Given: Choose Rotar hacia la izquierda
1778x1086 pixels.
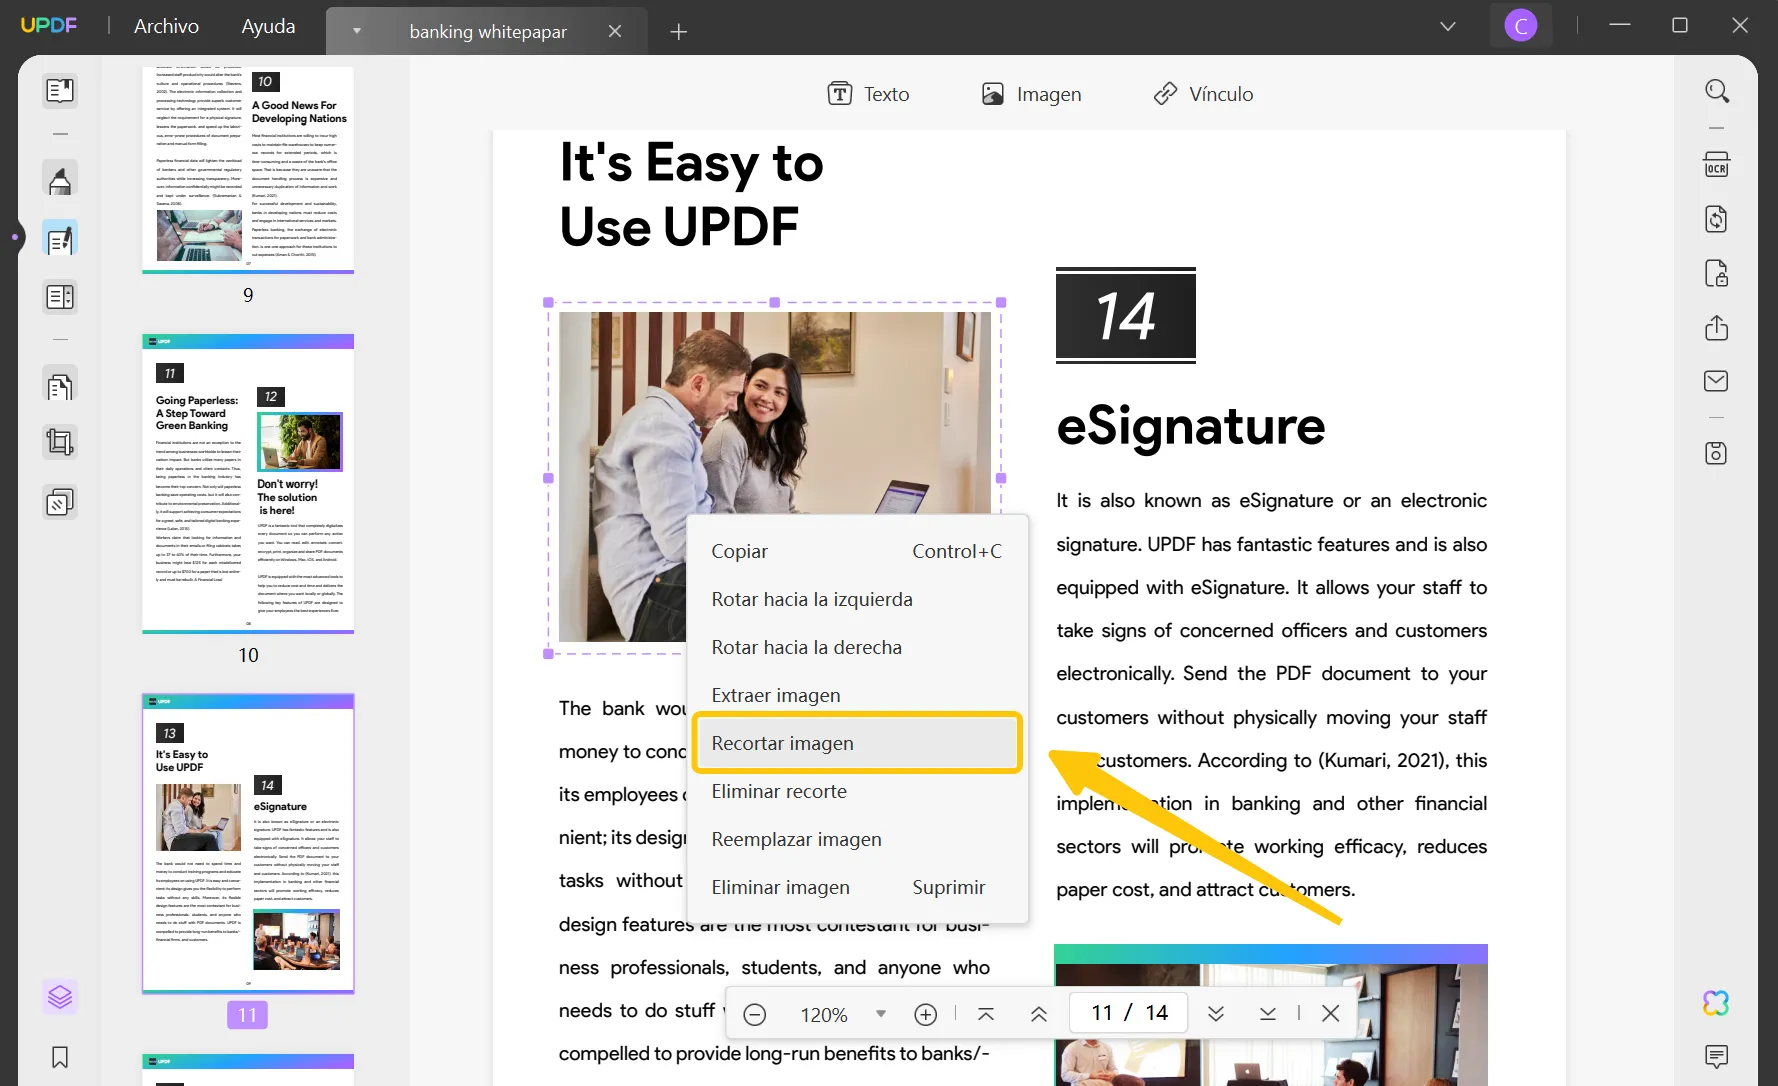Looking at the screenshot, I should 857,599.
